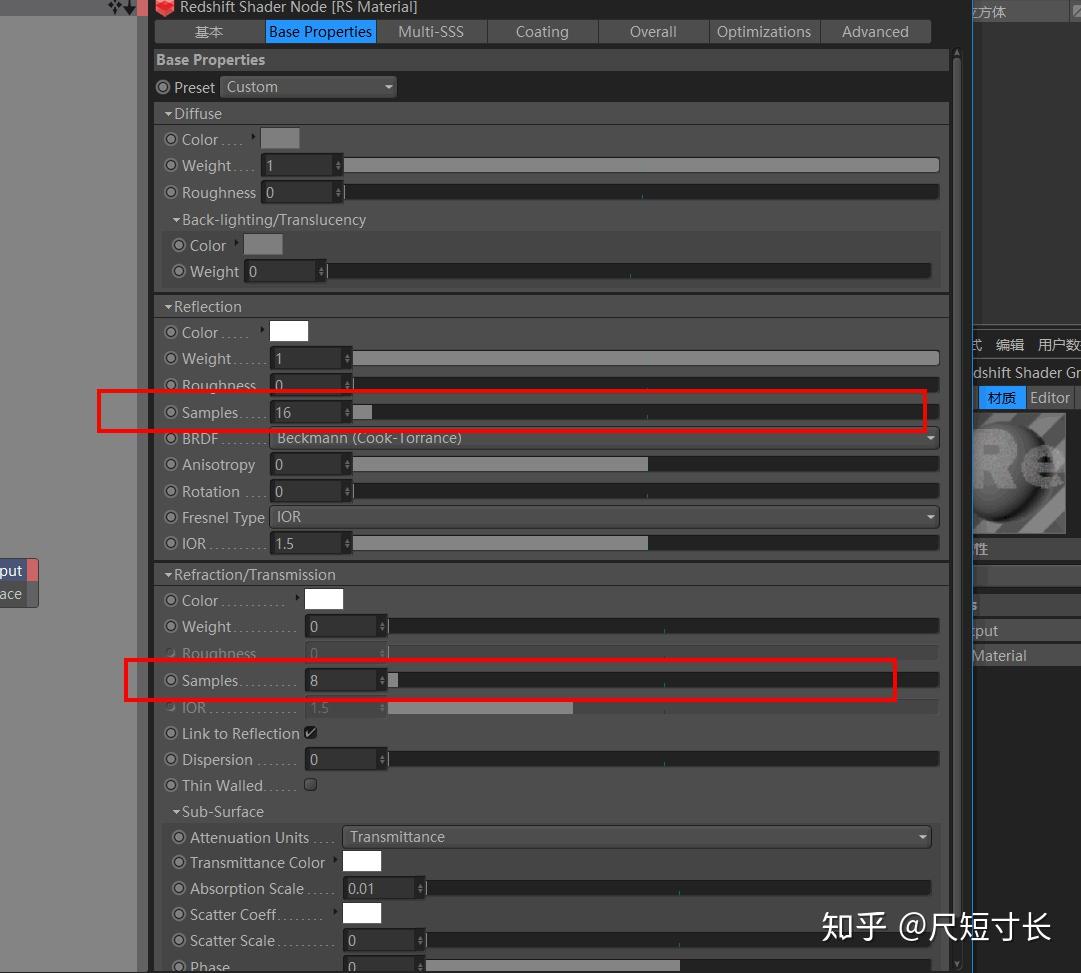The width and height of the screenshot is (1081, 973).
Task: Click the Editor button beside 材质
Action: coord(1050,397)
